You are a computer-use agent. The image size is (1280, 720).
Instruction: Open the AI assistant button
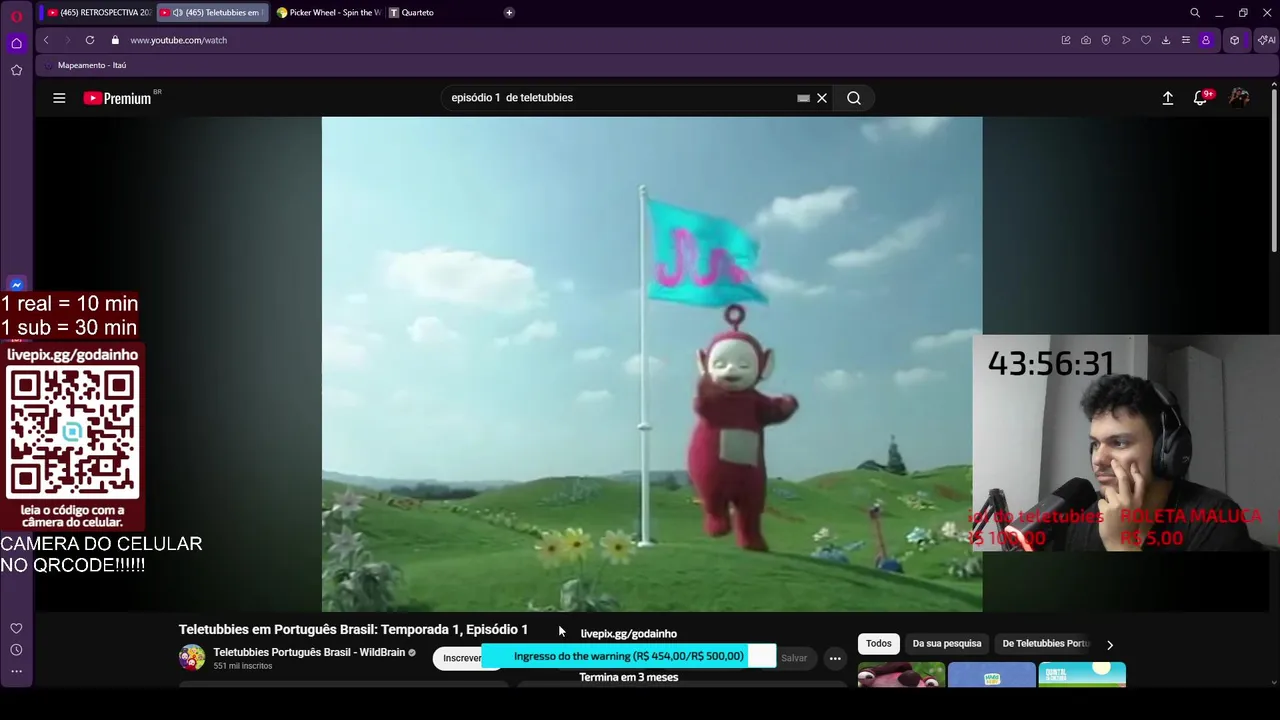pyautogui.click(x=1267, y=40)
